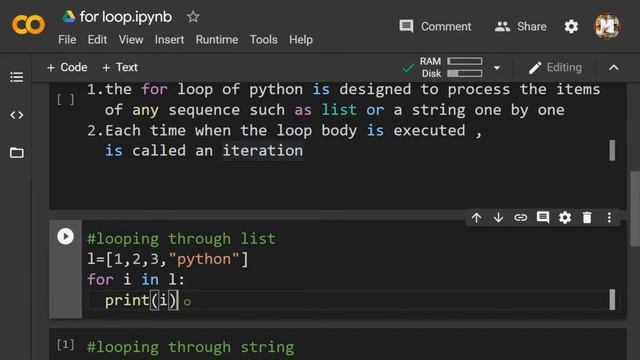The height and width of the screenshot is (360, 640).
Task: Star the for loop.ipynb notebook
Action: [193, 17]
